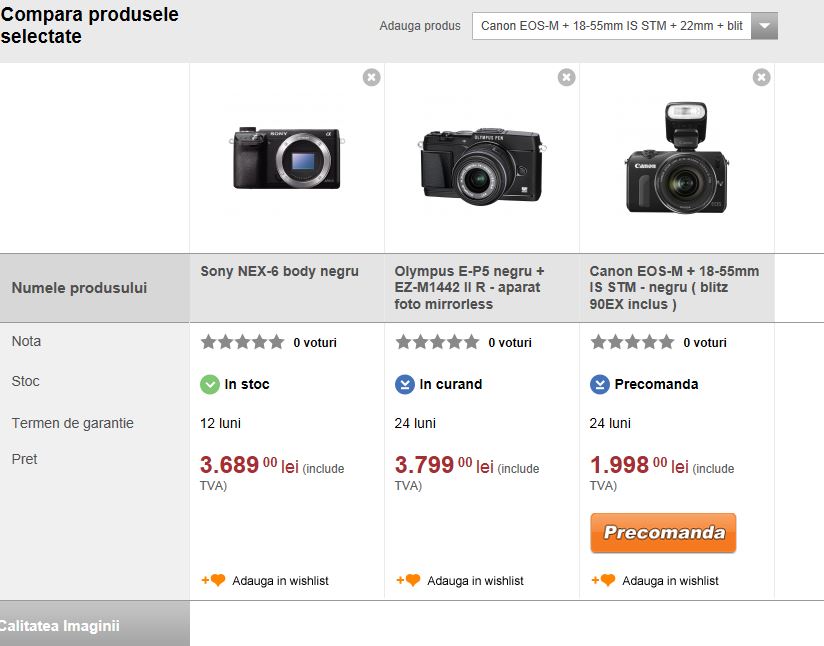This screenshot has width=824, height=646.
Task: Open Sony NEX-6 body negru product link
Action: click(x=280, y=271)
